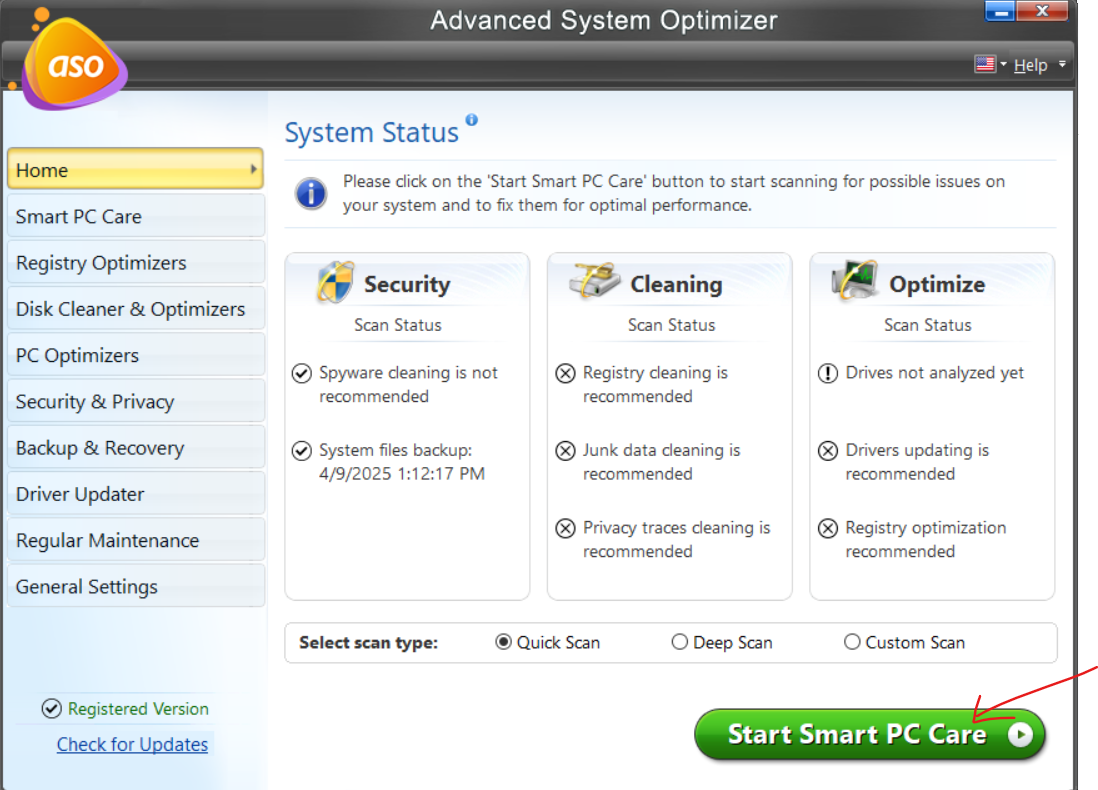Expand the dropdown arrow next to Help
The height and width of the screenshot is (790, 1098).
click(1062, 65)
